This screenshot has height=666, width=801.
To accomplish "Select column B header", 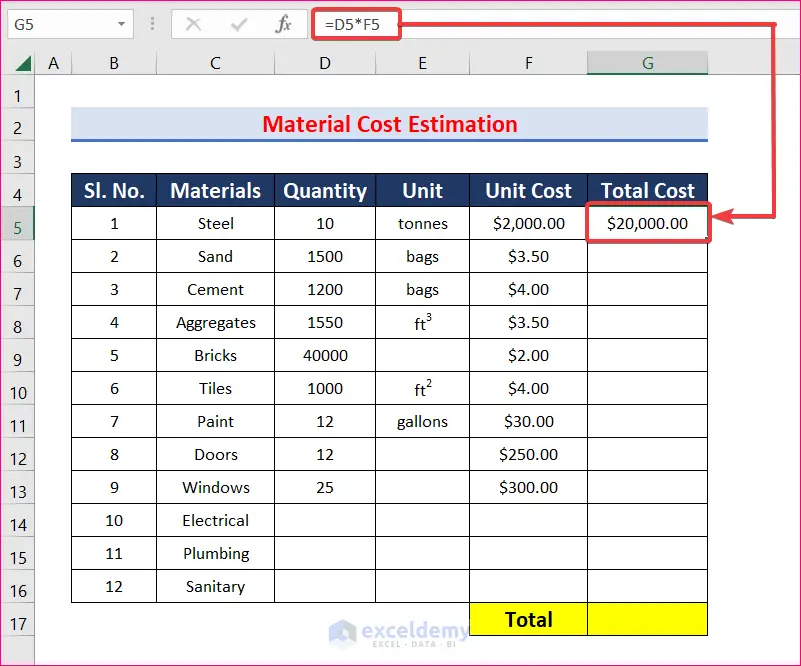I will 114,63.
